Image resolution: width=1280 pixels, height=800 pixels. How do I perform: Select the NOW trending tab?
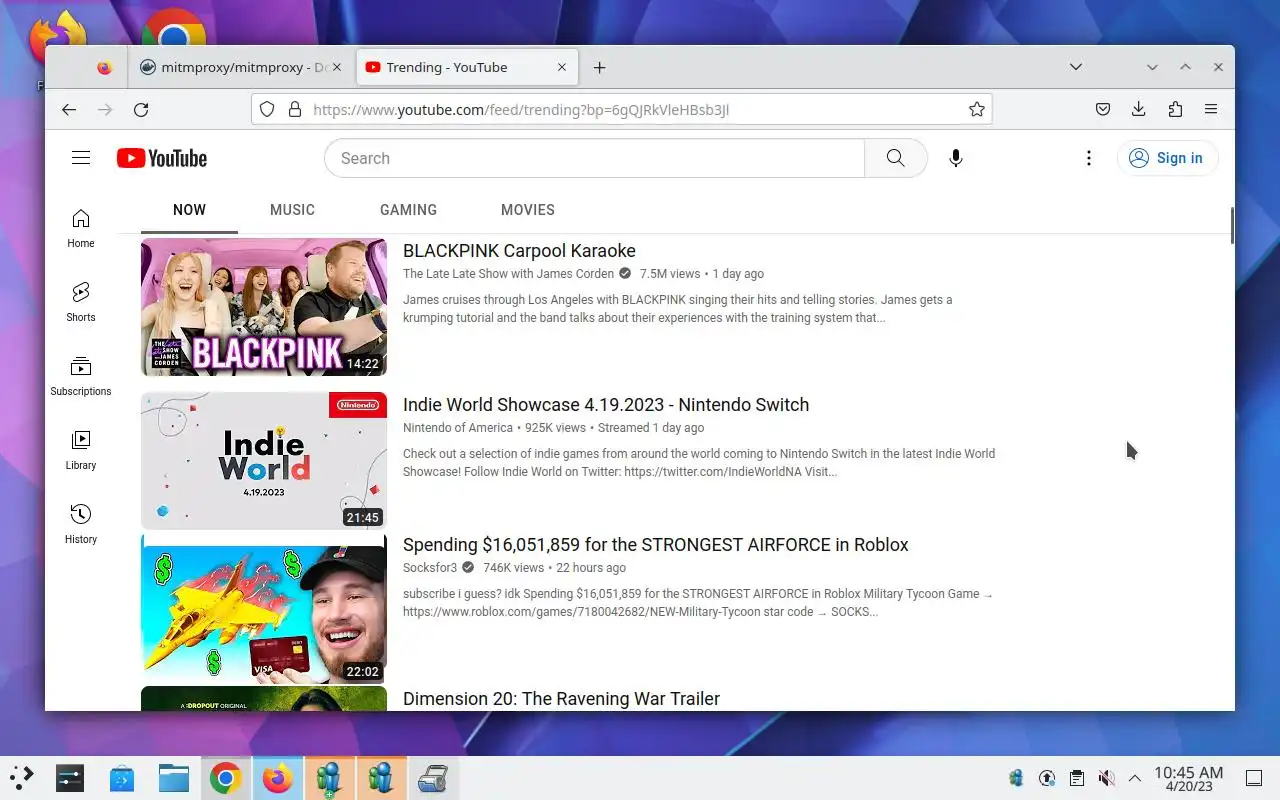click(189, 210)
